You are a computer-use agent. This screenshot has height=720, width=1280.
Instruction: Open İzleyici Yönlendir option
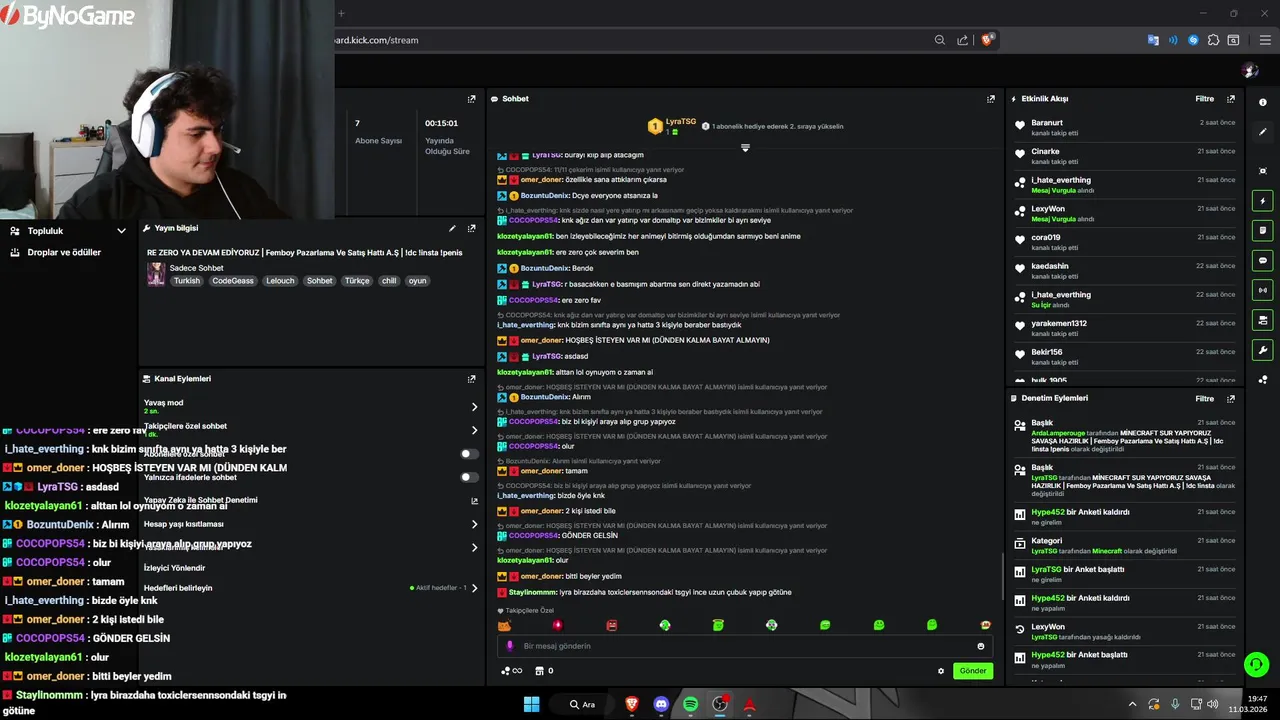[x=174, y=568]
